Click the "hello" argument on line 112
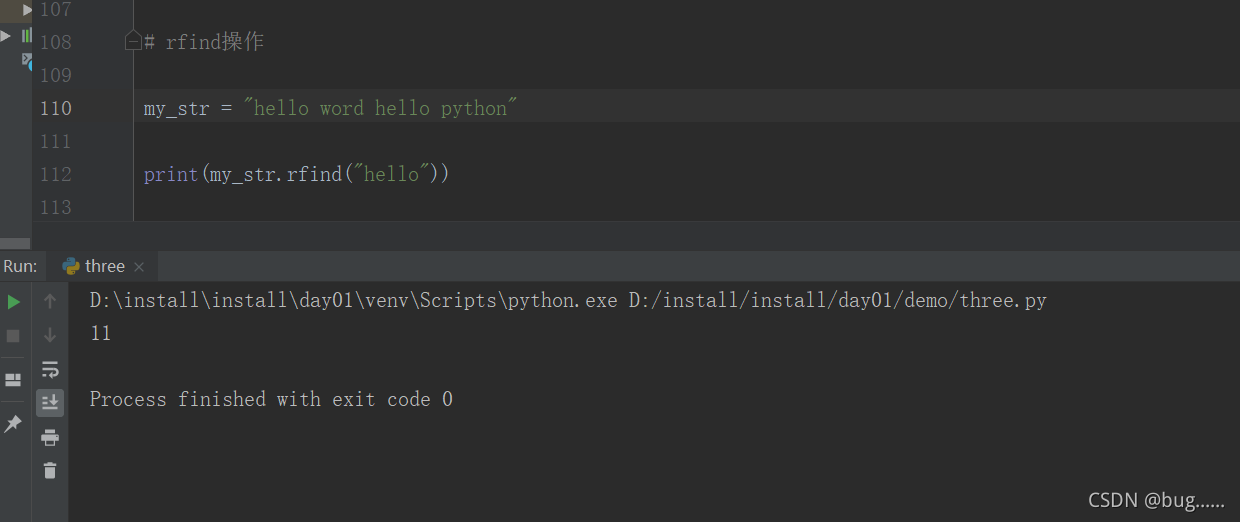 tap(391, 174)
